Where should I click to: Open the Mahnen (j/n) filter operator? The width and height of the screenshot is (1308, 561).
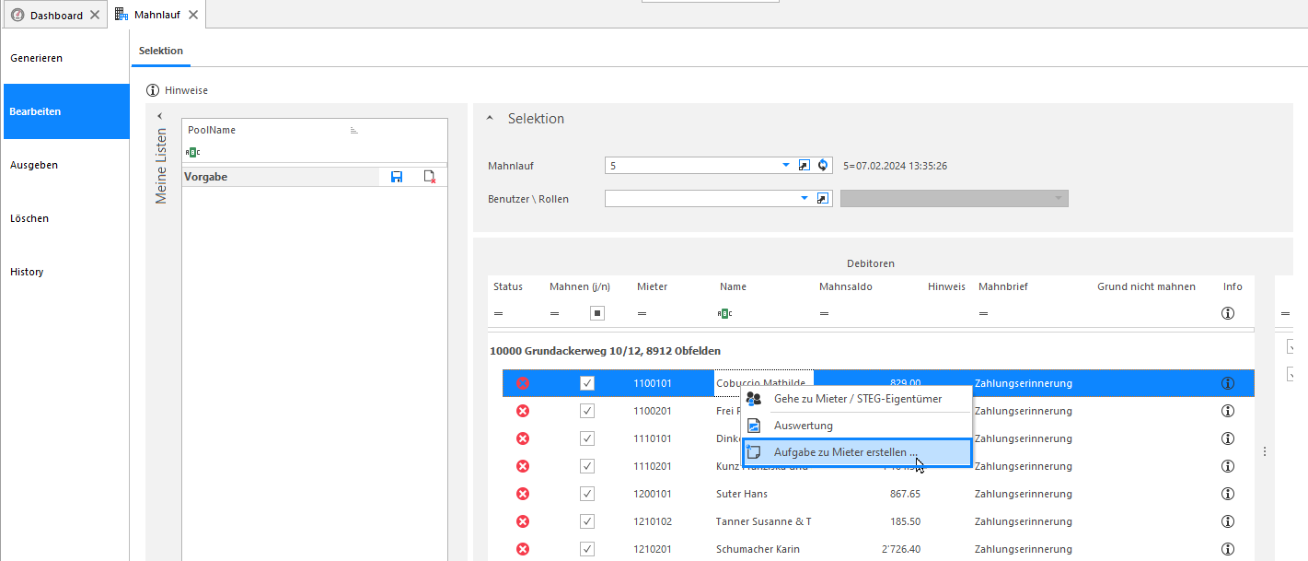click(554, 313)
